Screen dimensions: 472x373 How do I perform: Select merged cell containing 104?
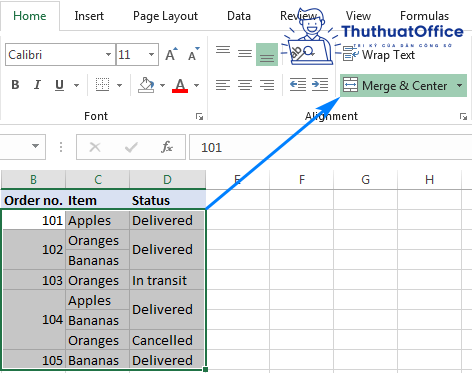(33, 320)
